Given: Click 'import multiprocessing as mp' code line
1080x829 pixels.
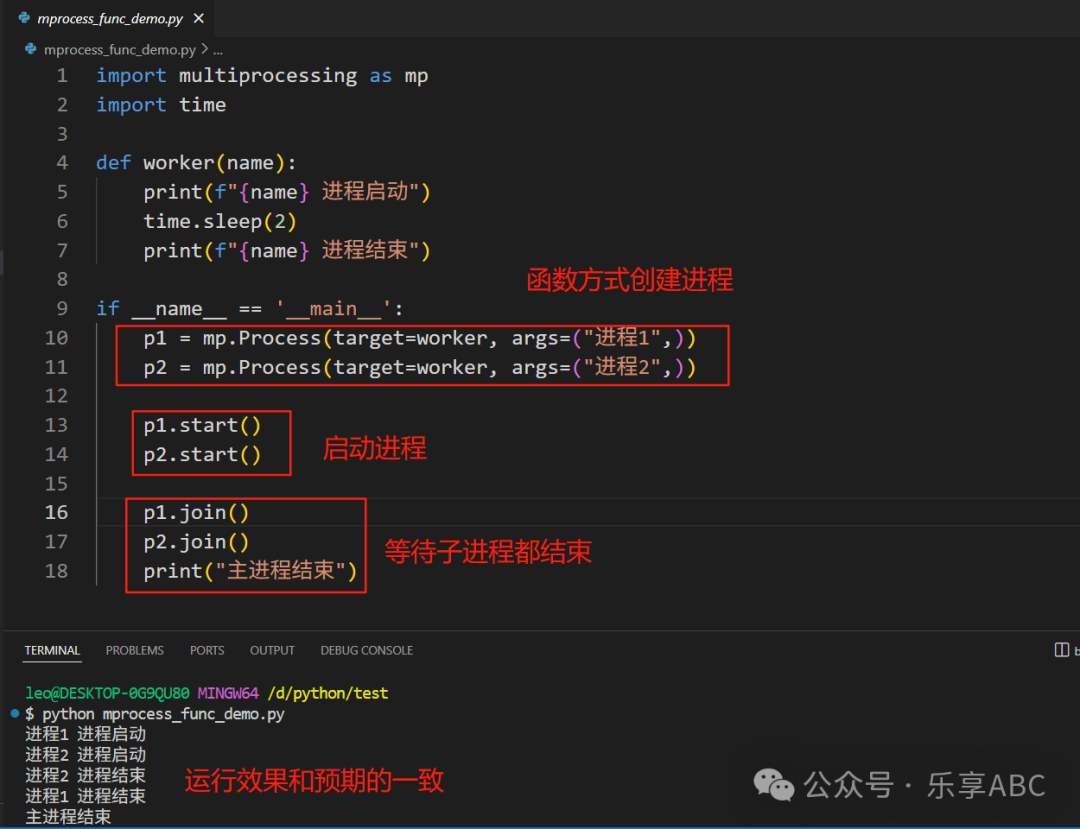Looking at the screenshot, I should [x=262, y=75].
